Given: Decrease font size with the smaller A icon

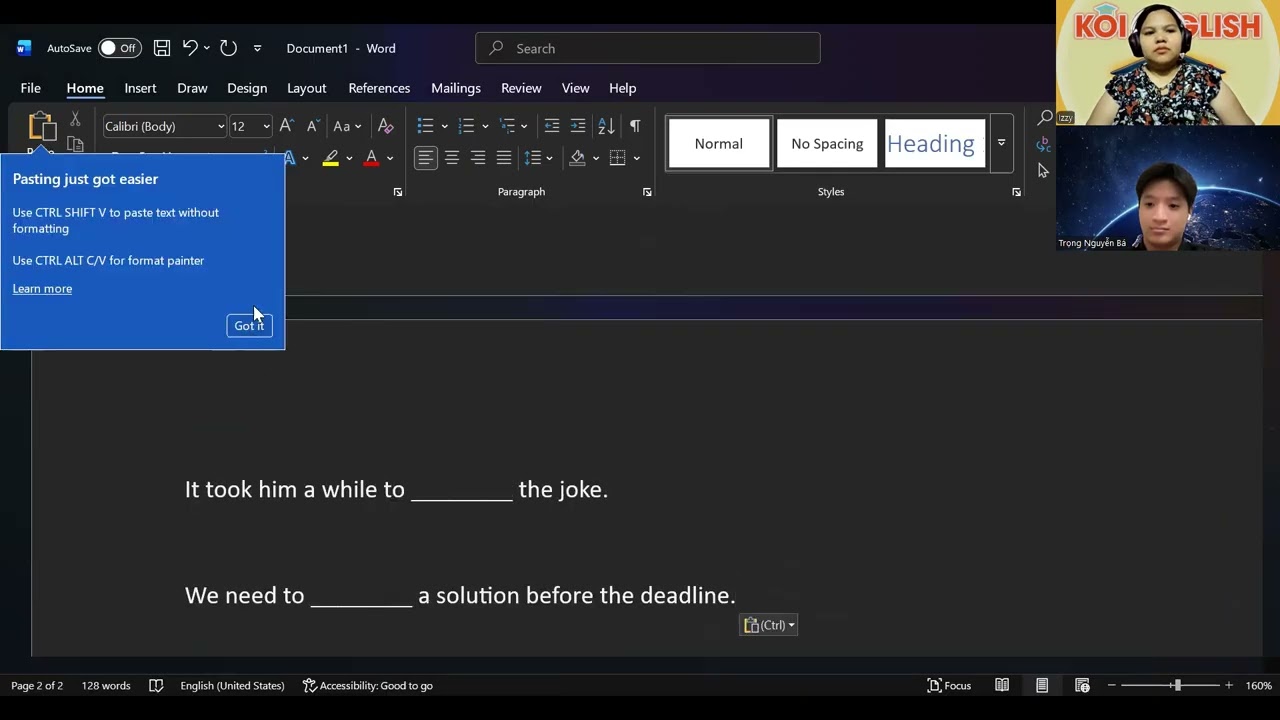Looking at the screenshot, I should pos(312,126).
